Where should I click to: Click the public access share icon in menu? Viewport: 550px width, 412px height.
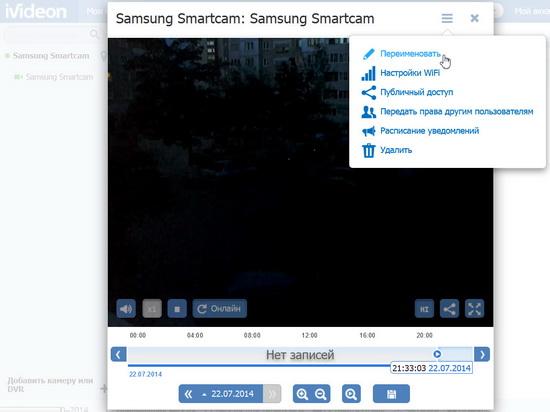tap(369, 93)
